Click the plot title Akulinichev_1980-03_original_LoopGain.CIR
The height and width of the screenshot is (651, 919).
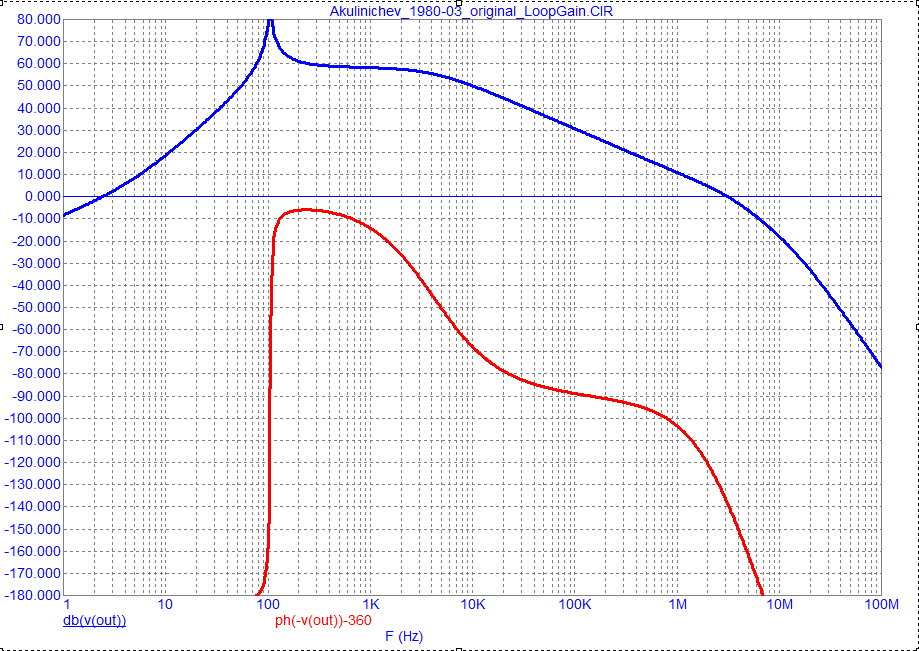point(471,11)
